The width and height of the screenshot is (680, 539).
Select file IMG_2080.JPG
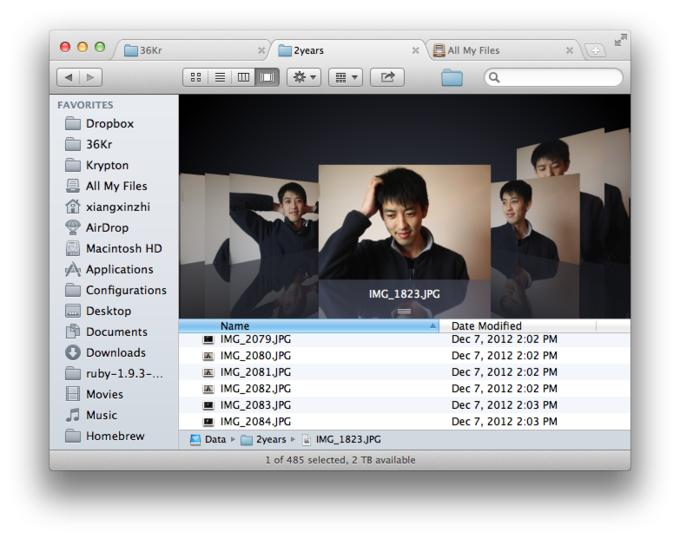click(404, 356)
